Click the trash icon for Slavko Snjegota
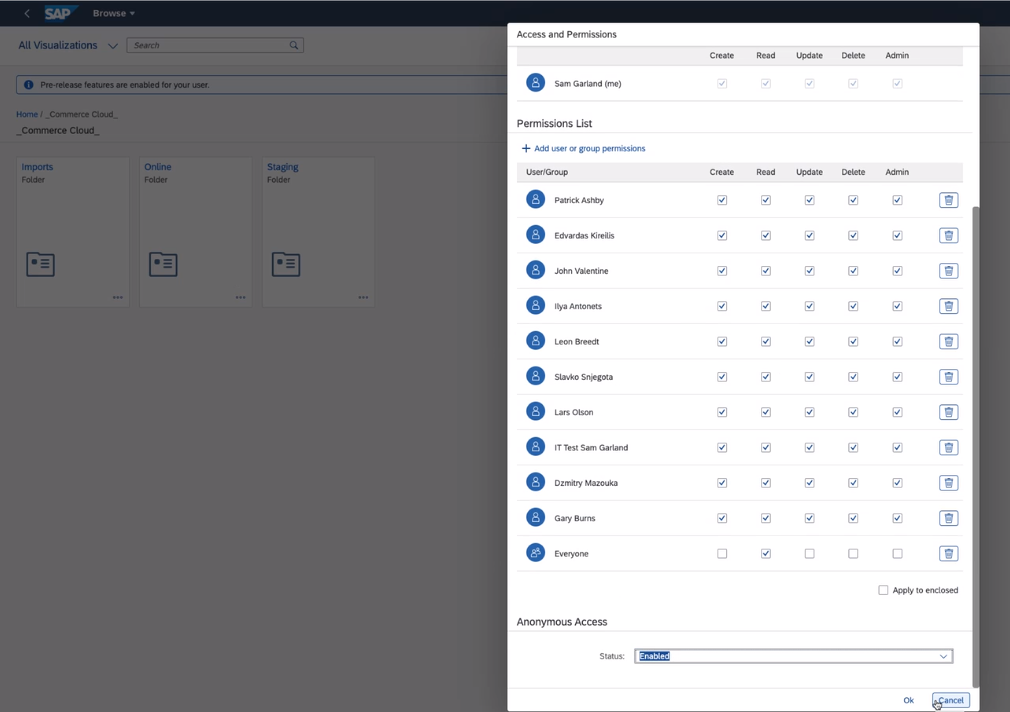The width and height of the screenshot is (1010, 712). [x=948, y=377]
